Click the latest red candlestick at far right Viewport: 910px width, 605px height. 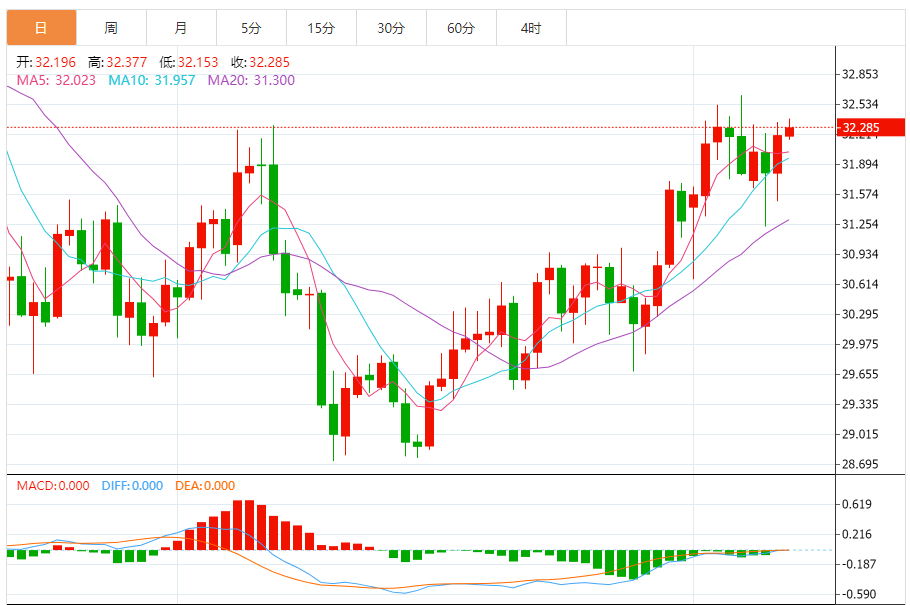click(789, 132)
